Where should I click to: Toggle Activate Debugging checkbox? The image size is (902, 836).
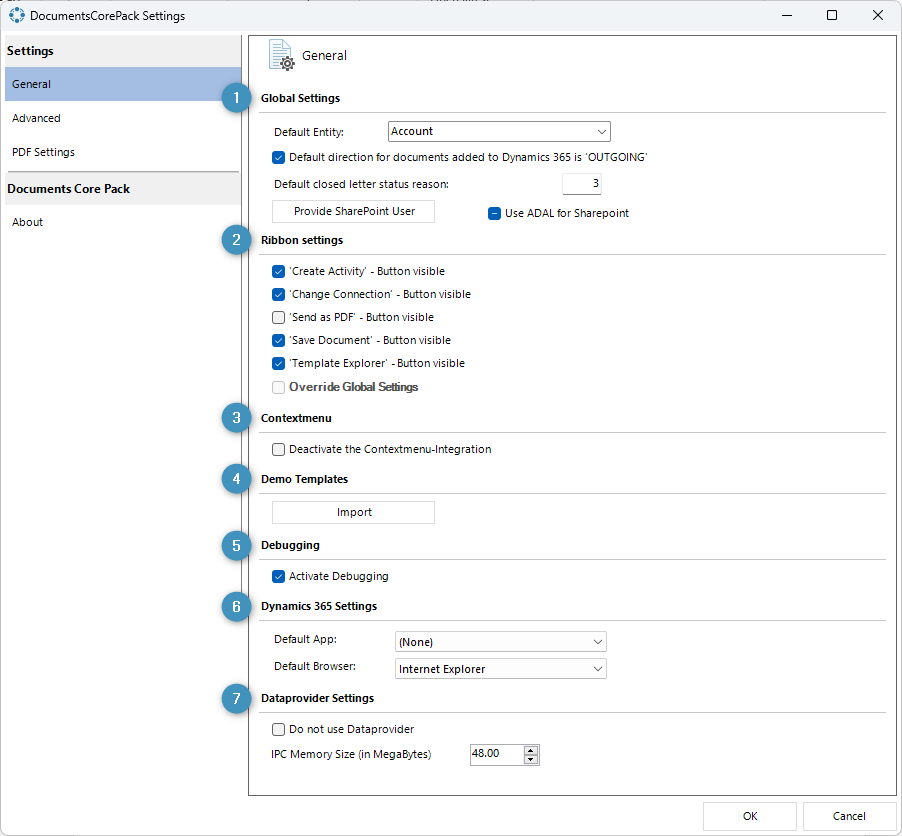[278, 576]
